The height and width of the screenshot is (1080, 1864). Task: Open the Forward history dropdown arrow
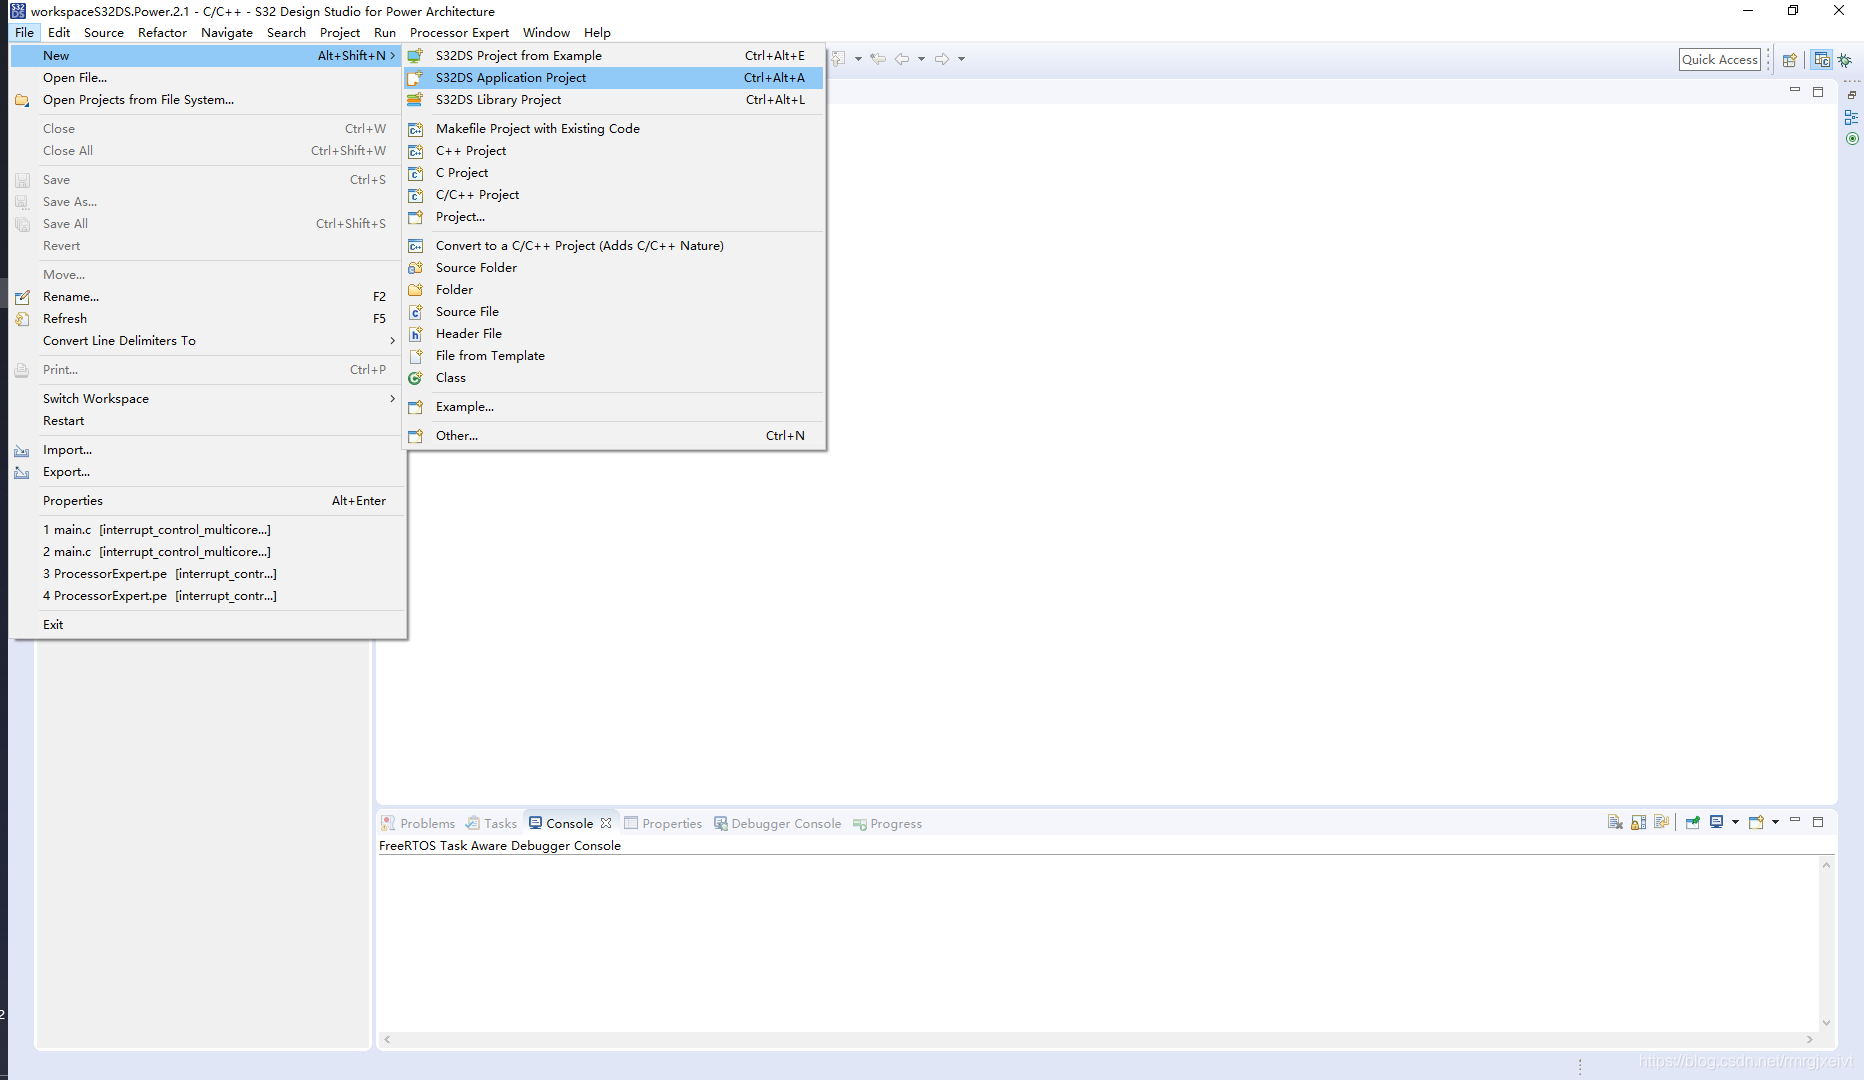(x=961, y=59)
